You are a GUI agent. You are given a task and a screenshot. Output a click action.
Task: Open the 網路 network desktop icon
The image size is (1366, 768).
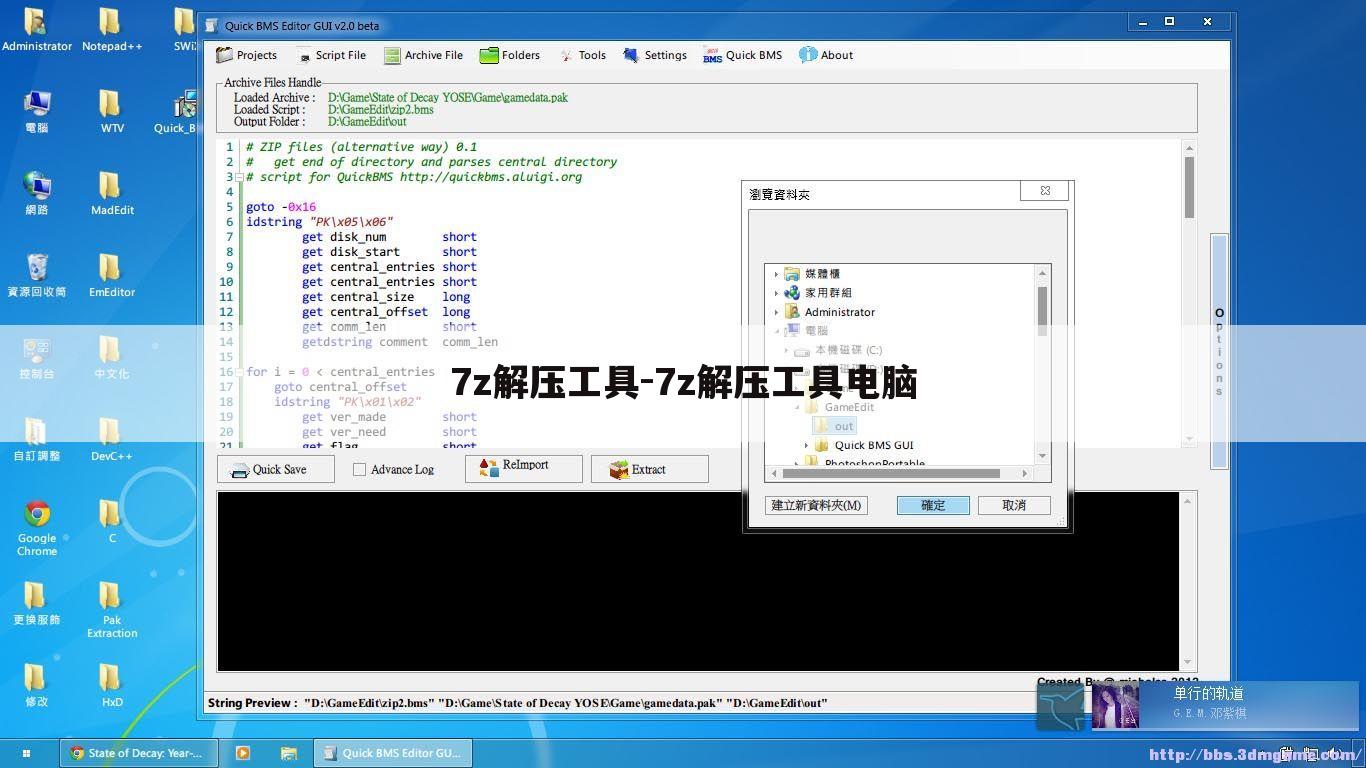(37, 194)
